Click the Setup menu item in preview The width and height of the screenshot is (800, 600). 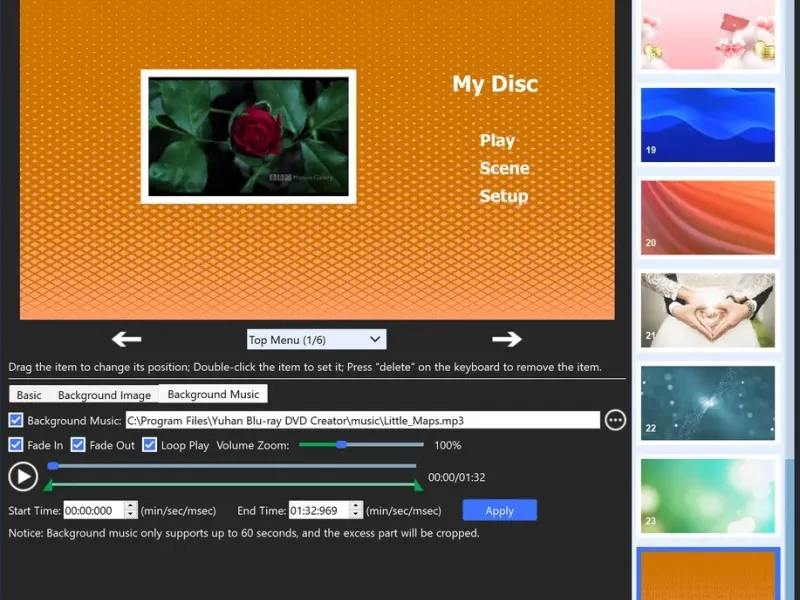504,196
